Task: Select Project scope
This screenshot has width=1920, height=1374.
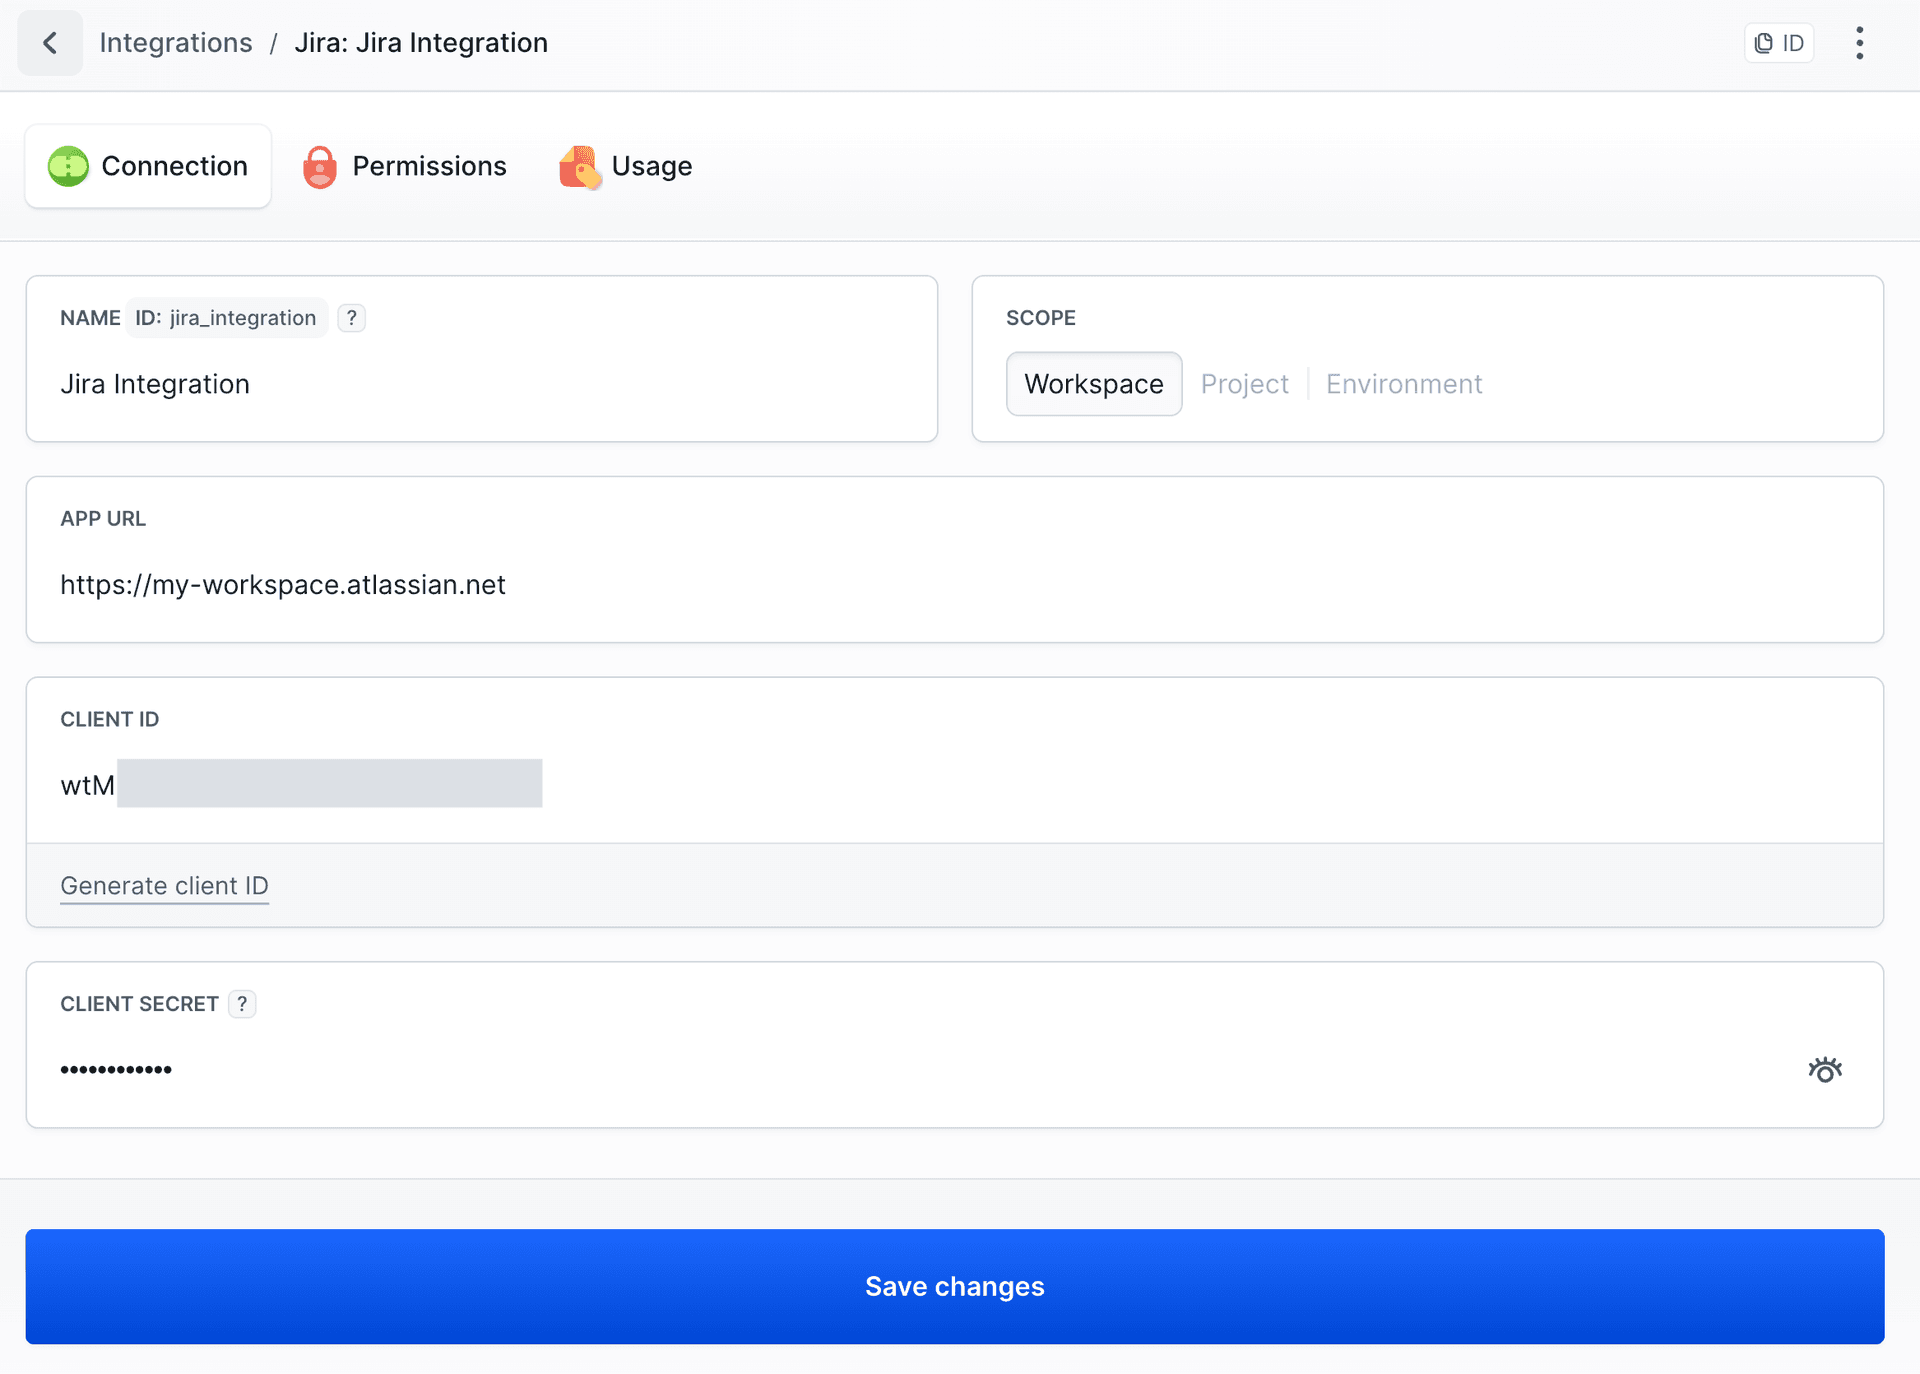Action: 1244,383
